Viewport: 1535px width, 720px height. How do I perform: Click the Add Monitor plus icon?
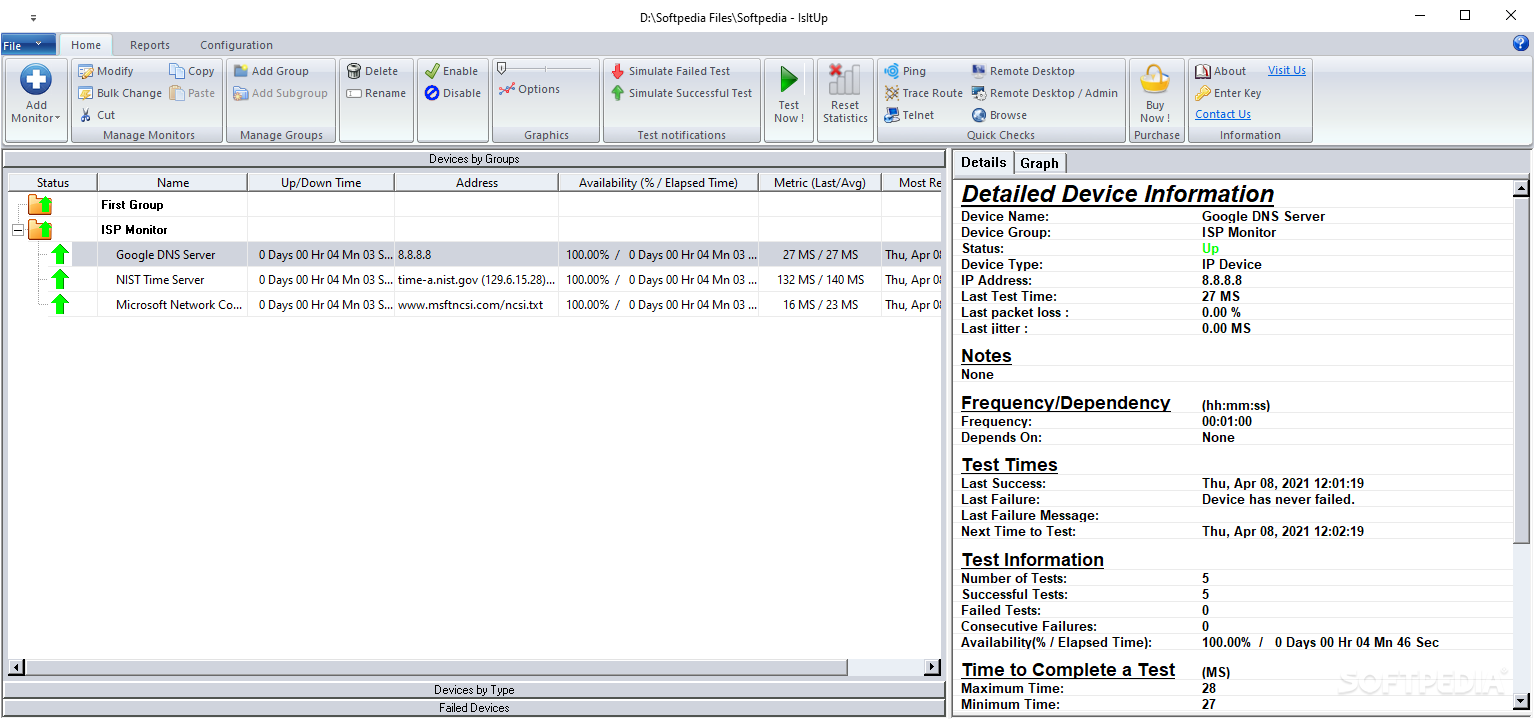click(36, 81)
